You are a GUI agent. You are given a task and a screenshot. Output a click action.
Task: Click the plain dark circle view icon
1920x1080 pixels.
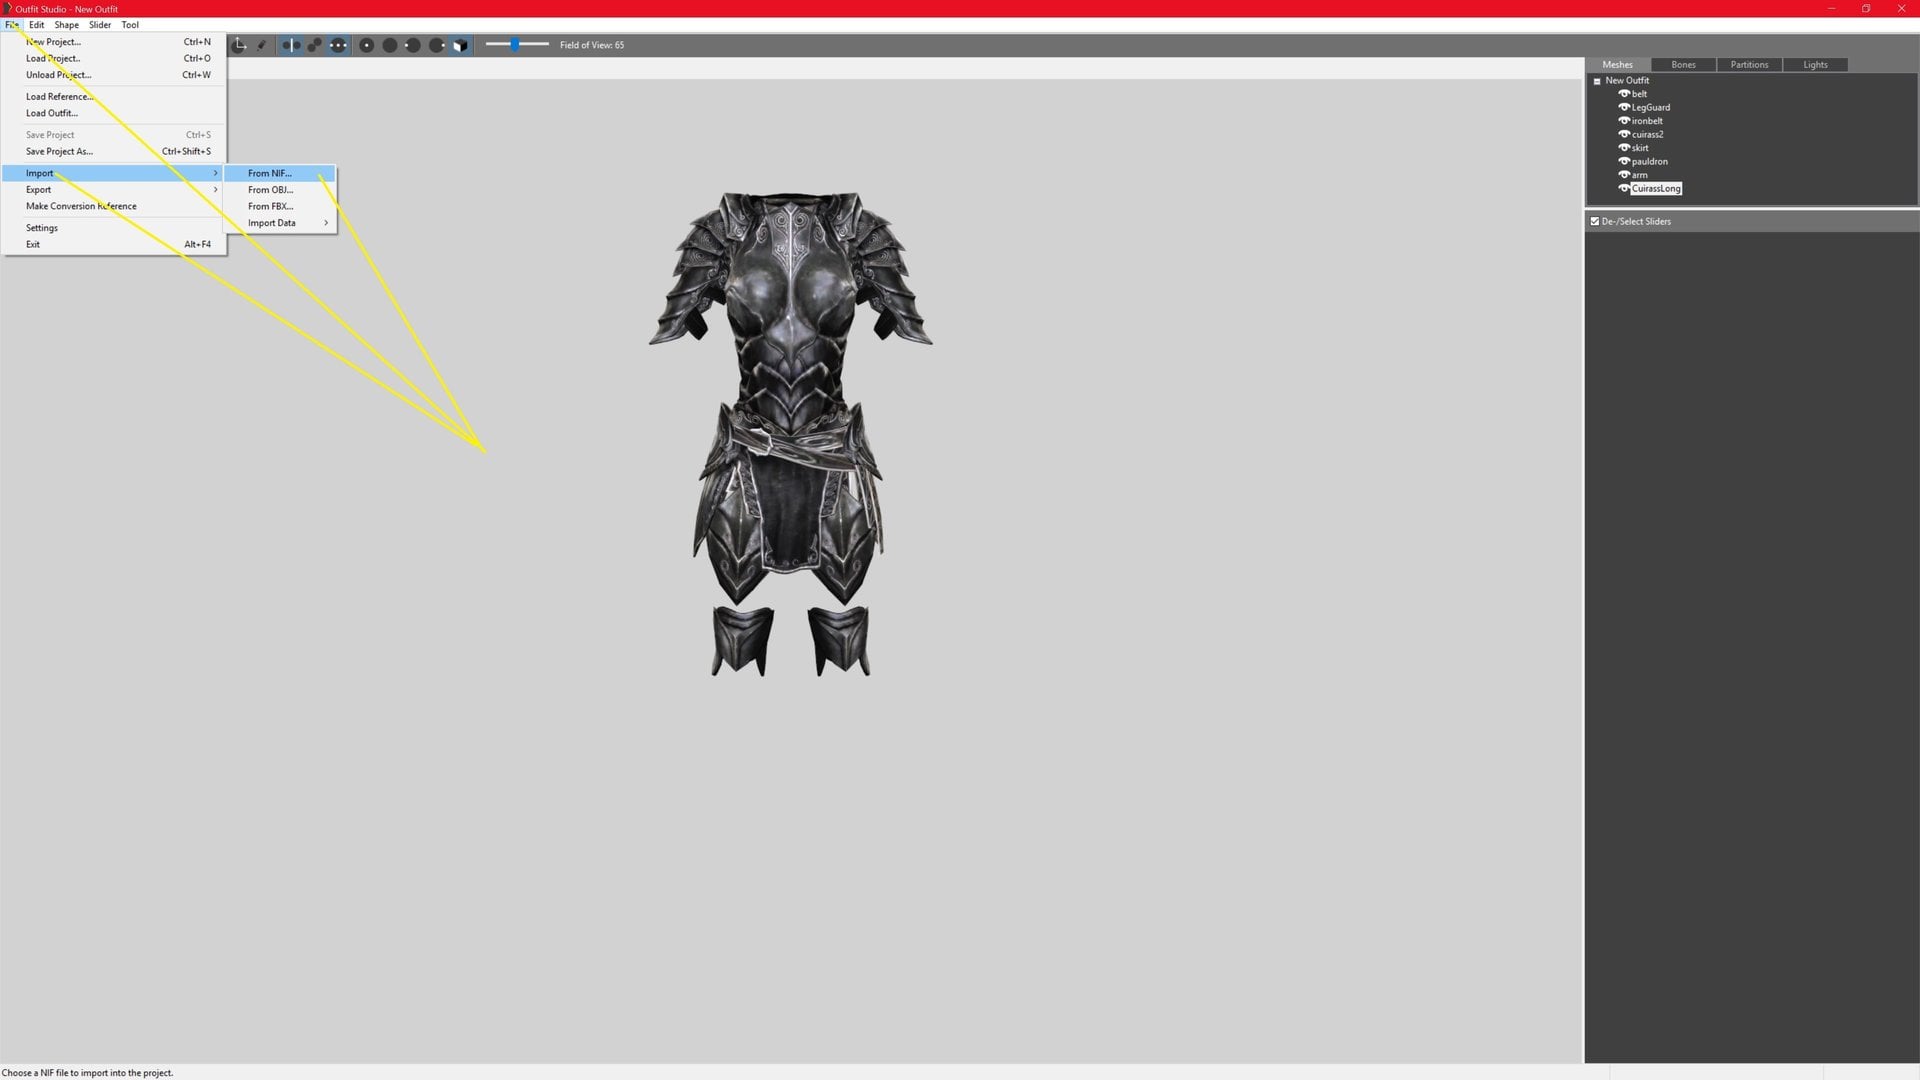coord(390,45)
